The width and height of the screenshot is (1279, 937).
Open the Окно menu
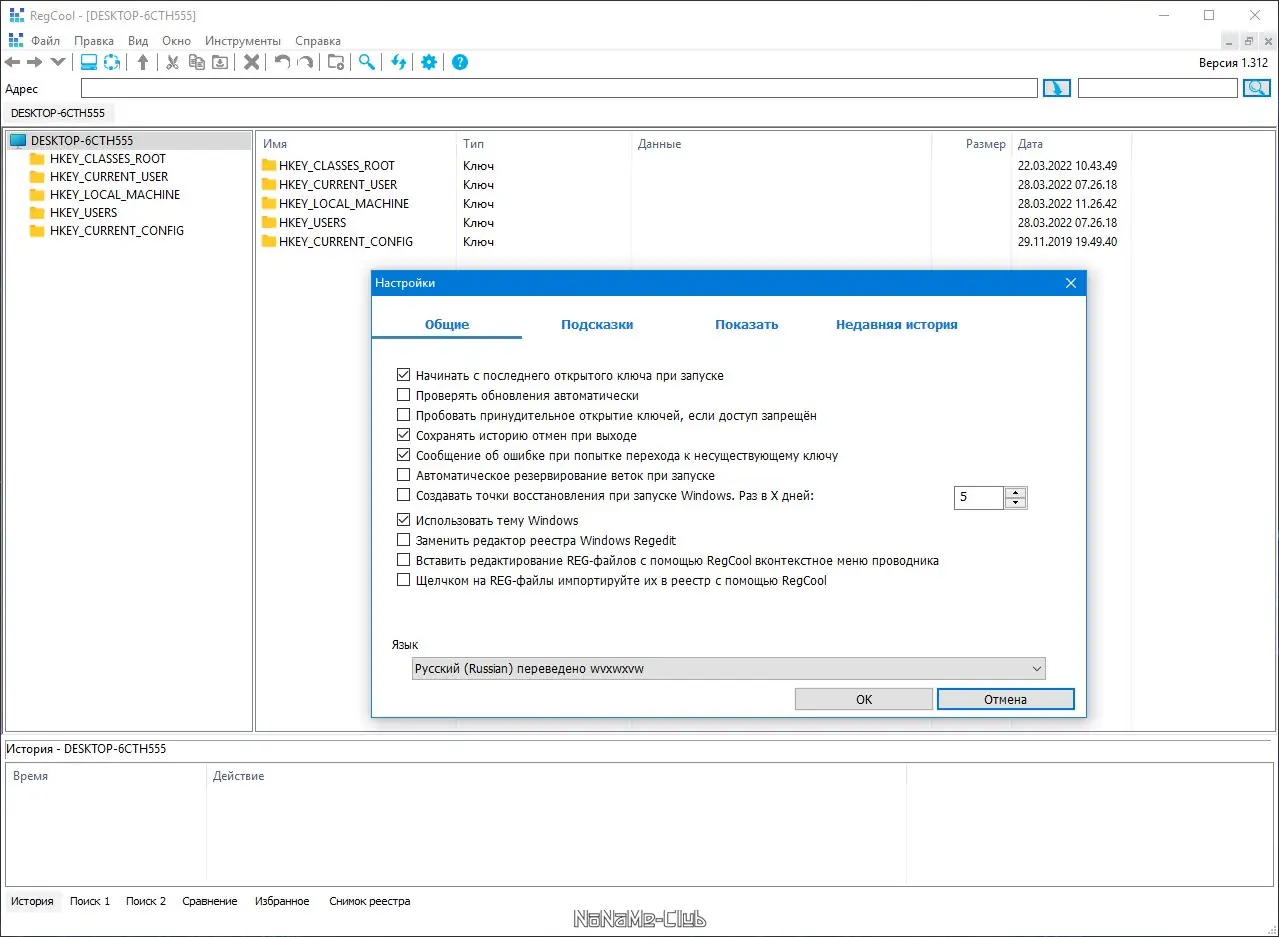[176, 41]
